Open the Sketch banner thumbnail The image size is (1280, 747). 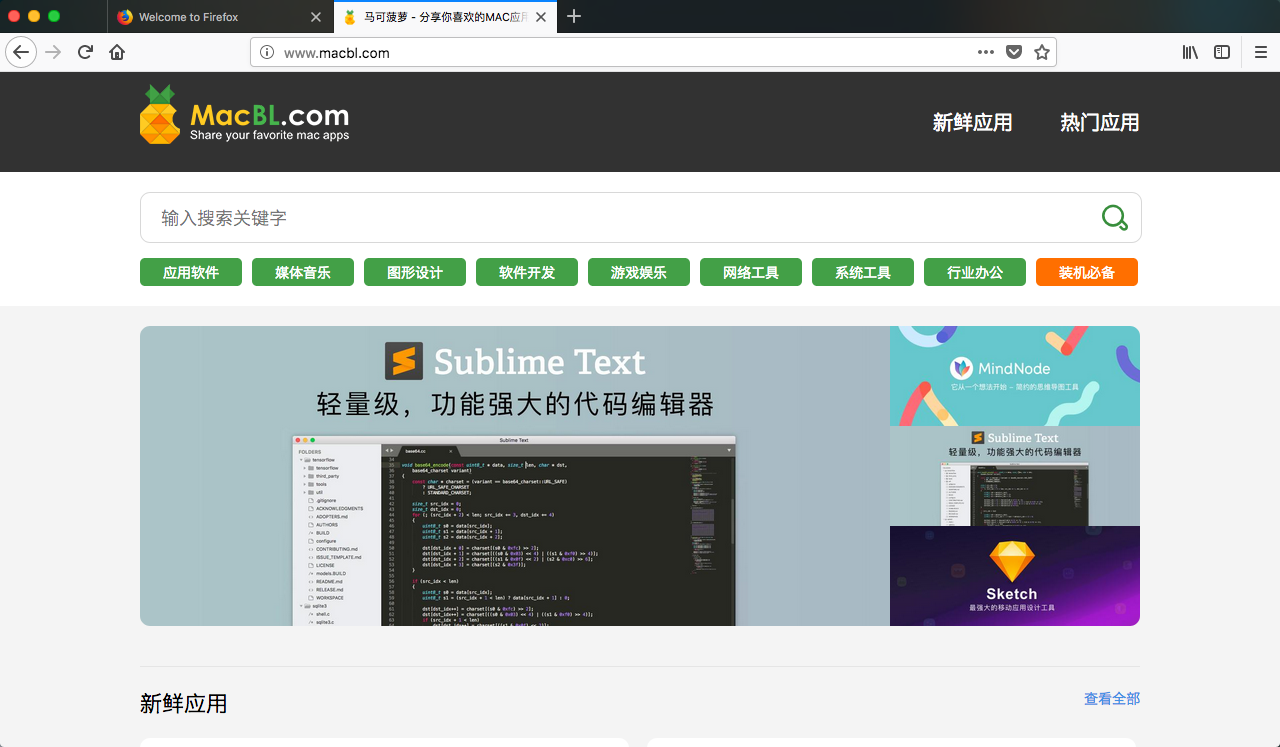tap(1015, 576)
